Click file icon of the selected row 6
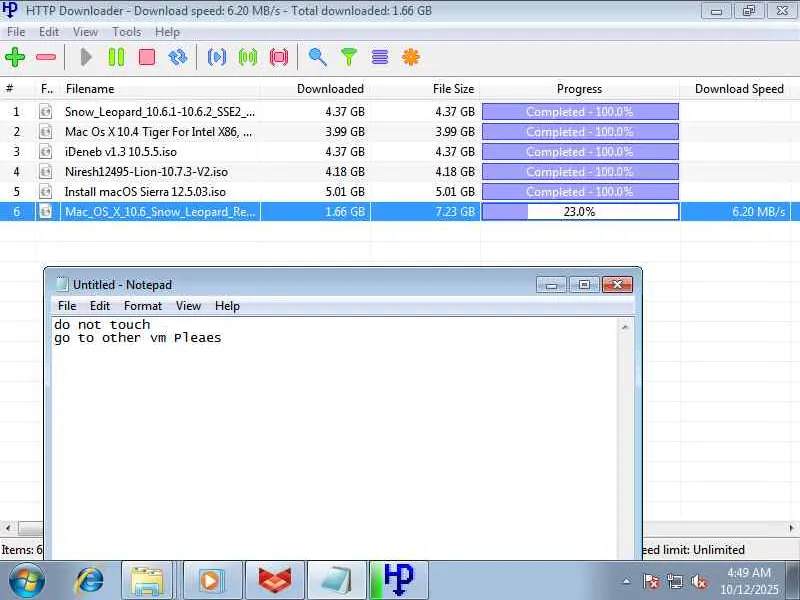Screen dimensions: 800x600 coord(45,212)
